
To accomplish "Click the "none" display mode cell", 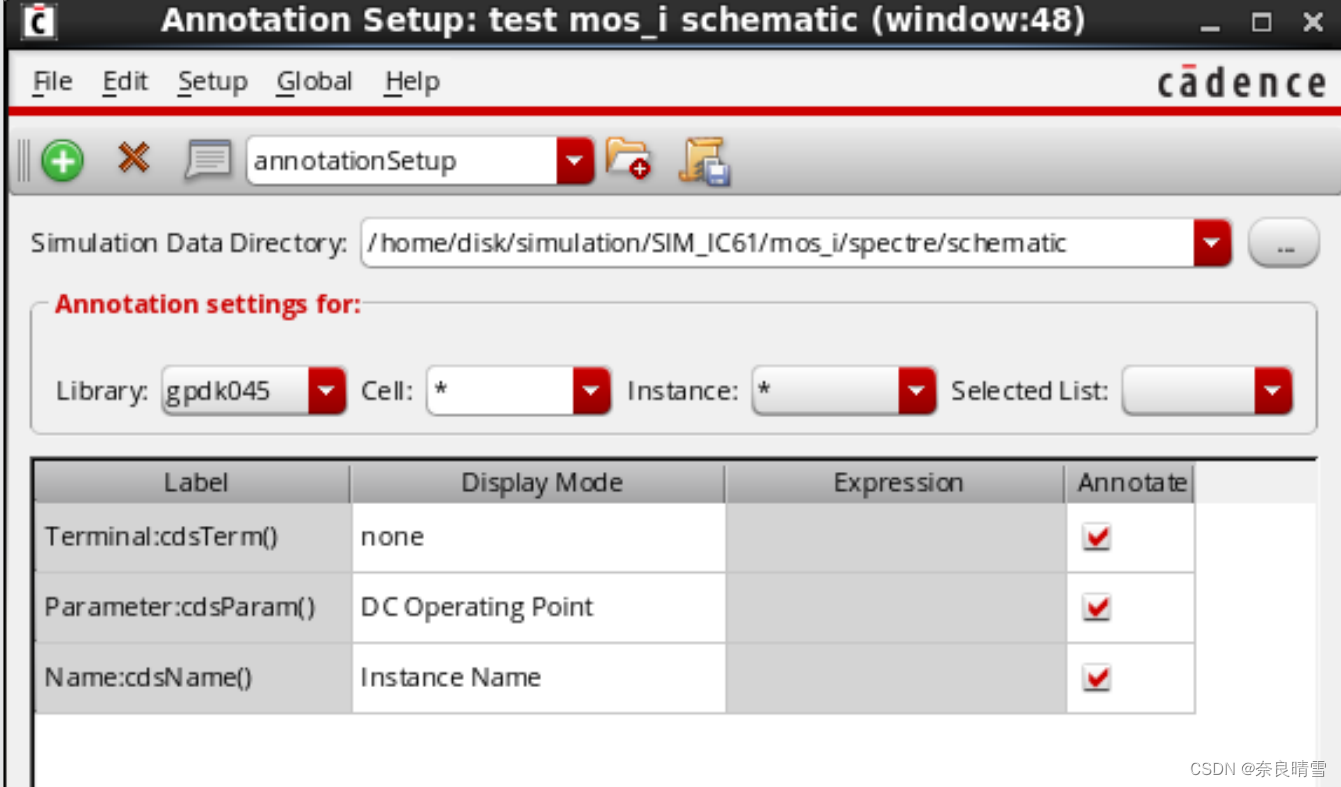I will 538,538.
